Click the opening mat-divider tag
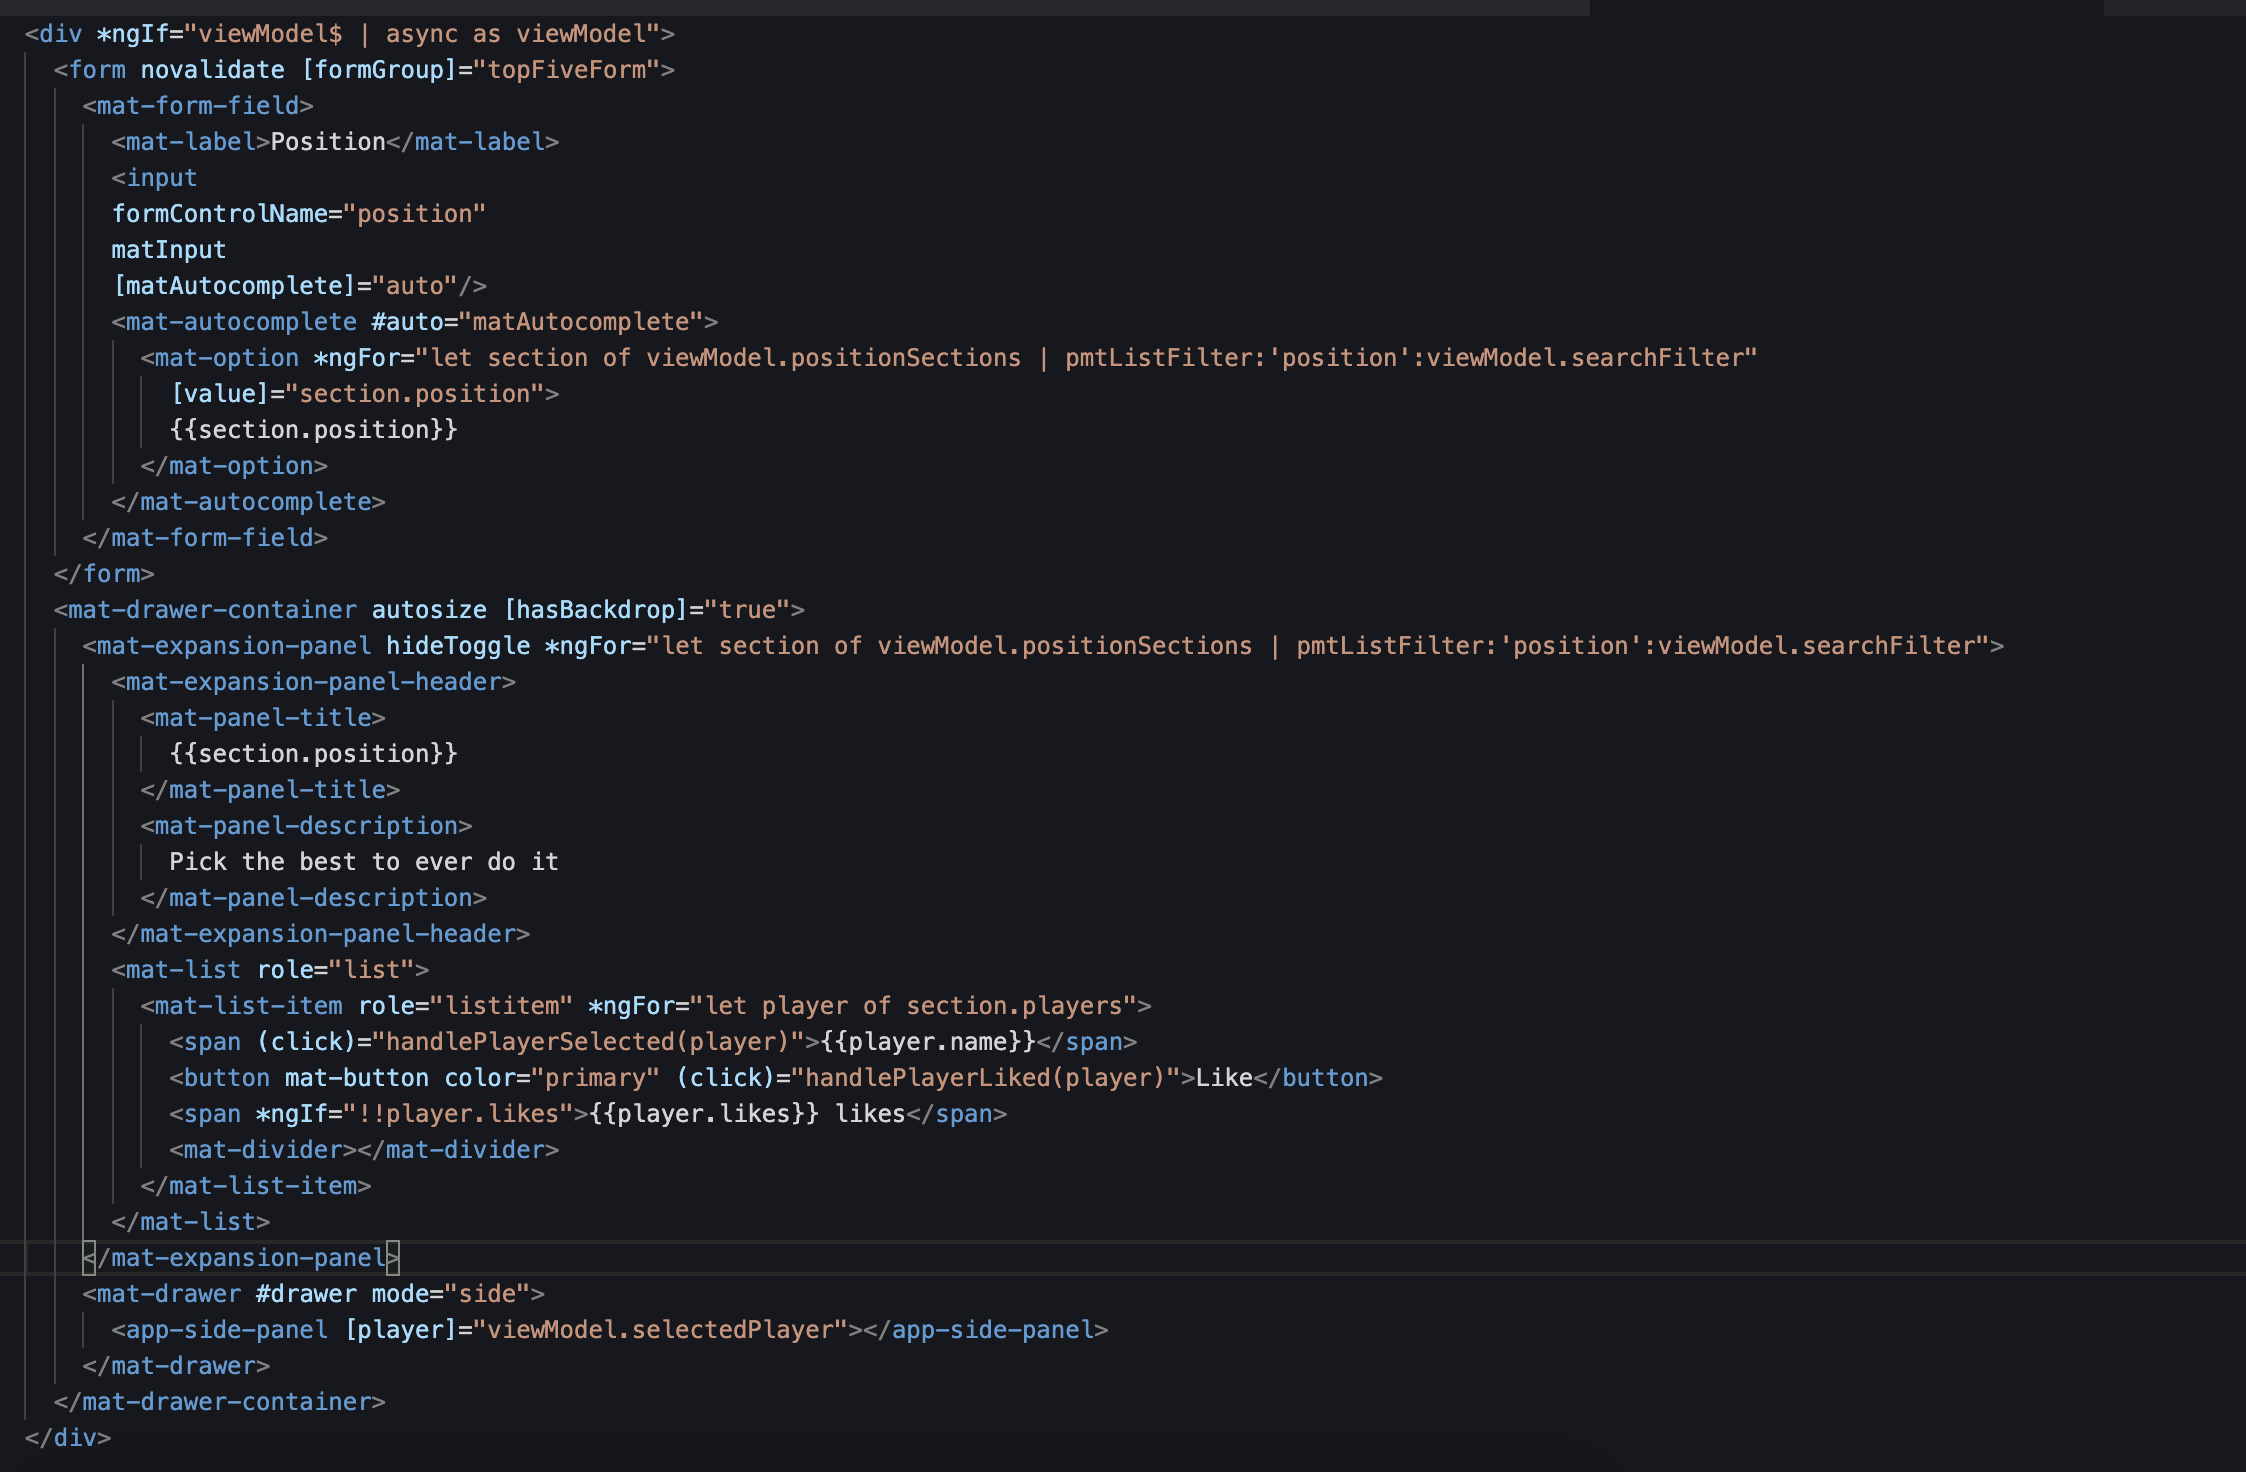The image size is (2246, 1472). (x=263, y=1150)
